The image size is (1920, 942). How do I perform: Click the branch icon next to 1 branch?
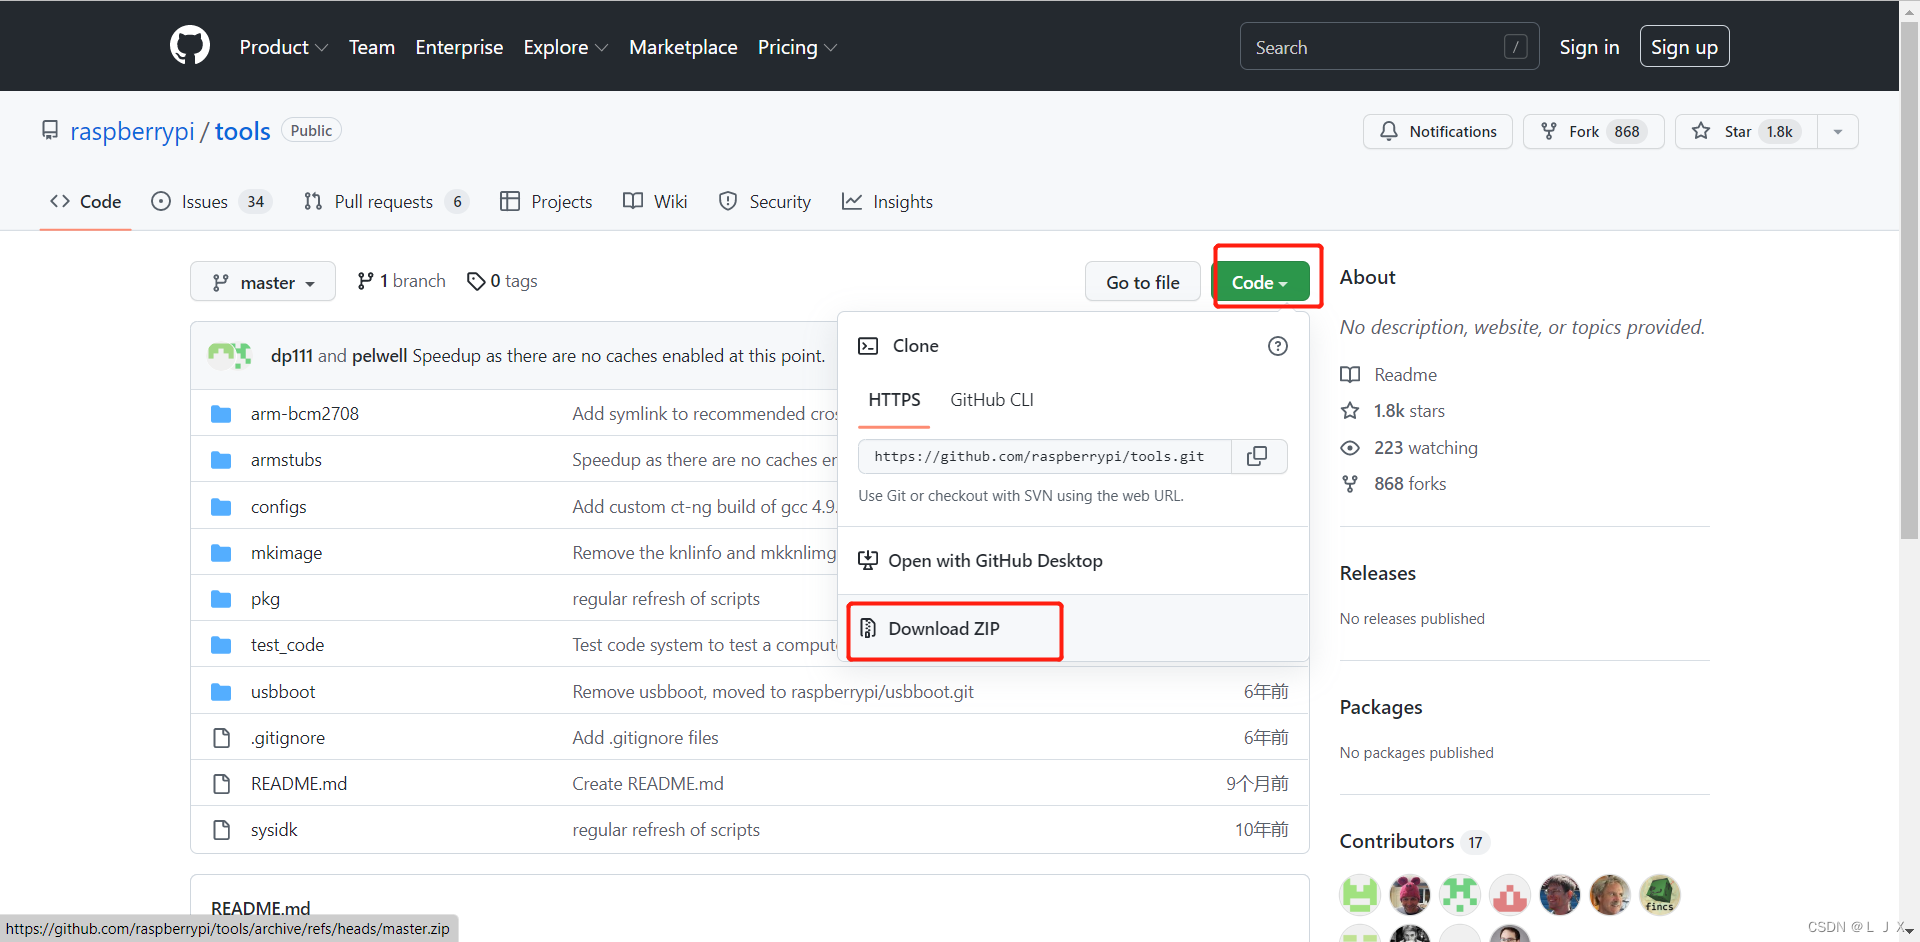(366, 281)
